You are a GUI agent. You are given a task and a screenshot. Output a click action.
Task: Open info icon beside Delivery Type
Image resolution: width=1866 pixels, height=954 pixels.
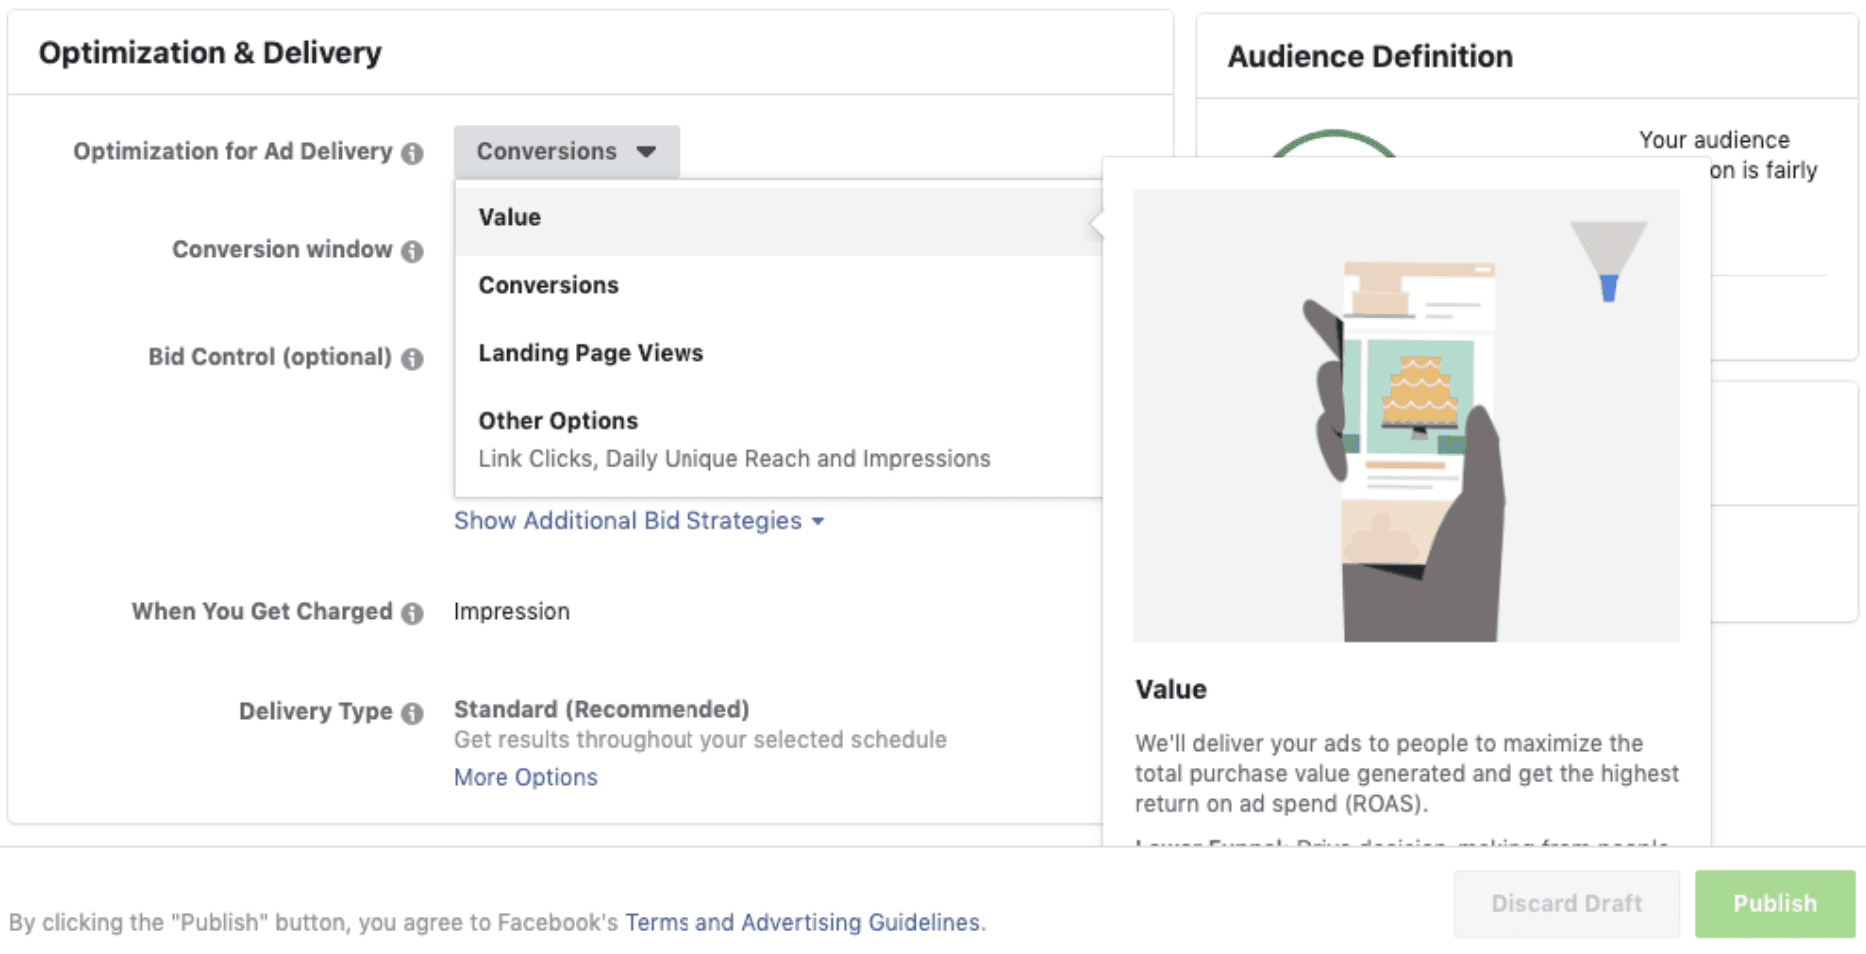pyautogui.click(x=412, y=713)
